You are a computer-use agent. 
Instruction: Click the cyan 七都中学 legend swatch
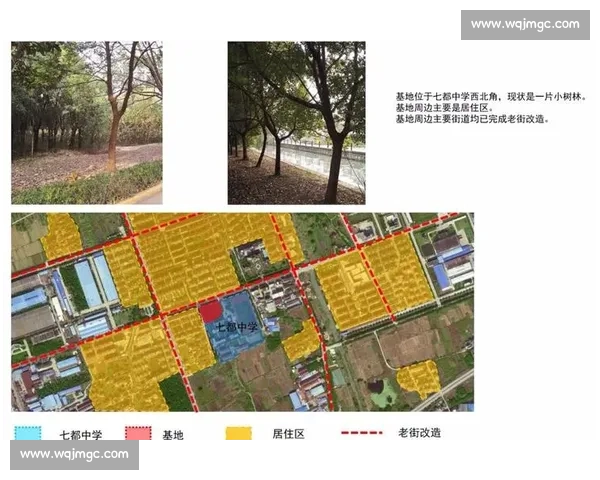point(28,433)
